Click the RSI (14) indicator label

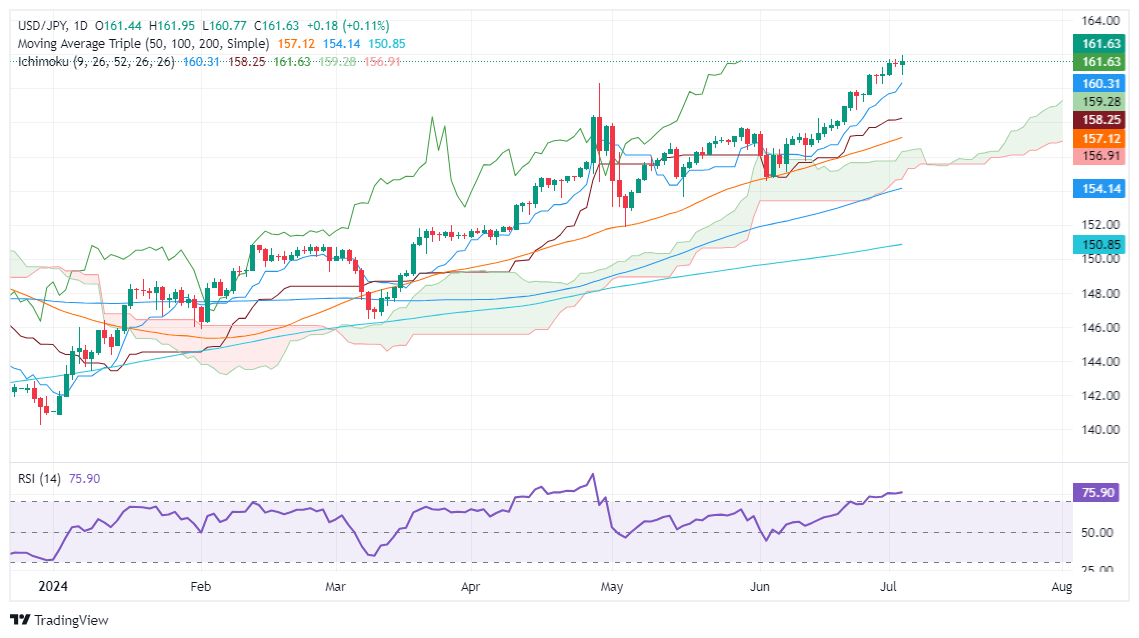(x=39, y=478)
